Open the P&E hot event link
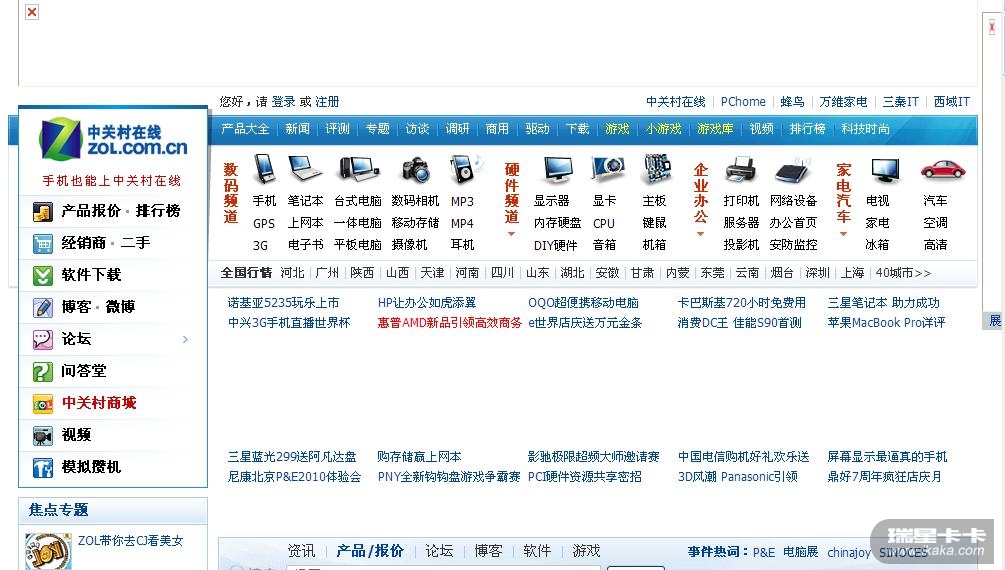1005x570 pixels. [763, 553]
